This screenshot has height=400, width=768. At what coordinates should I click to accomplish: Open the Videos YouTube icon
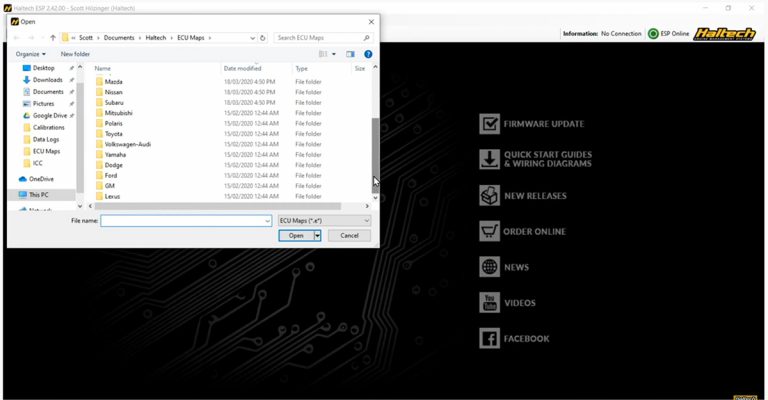coord(489,303)
